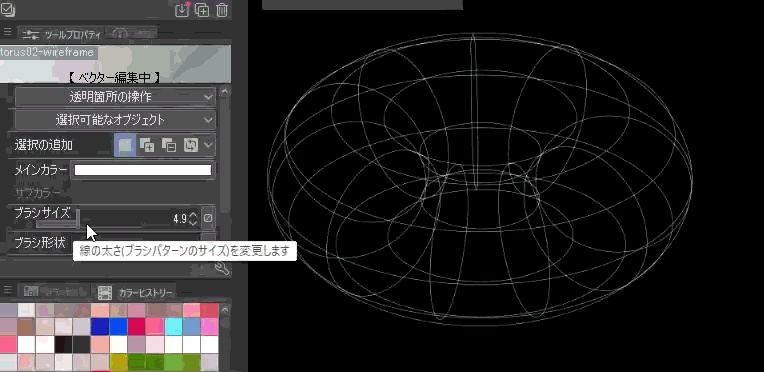The width and height of the screenshot is (764, 372).
Task: Click the import icon with red dot
Action: tap(182, 10)
